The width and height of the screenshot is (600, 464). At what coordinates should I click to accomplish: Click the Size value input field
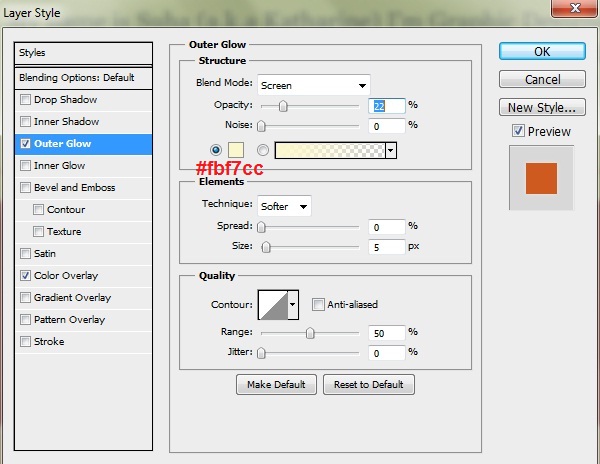tap(384, 247)
